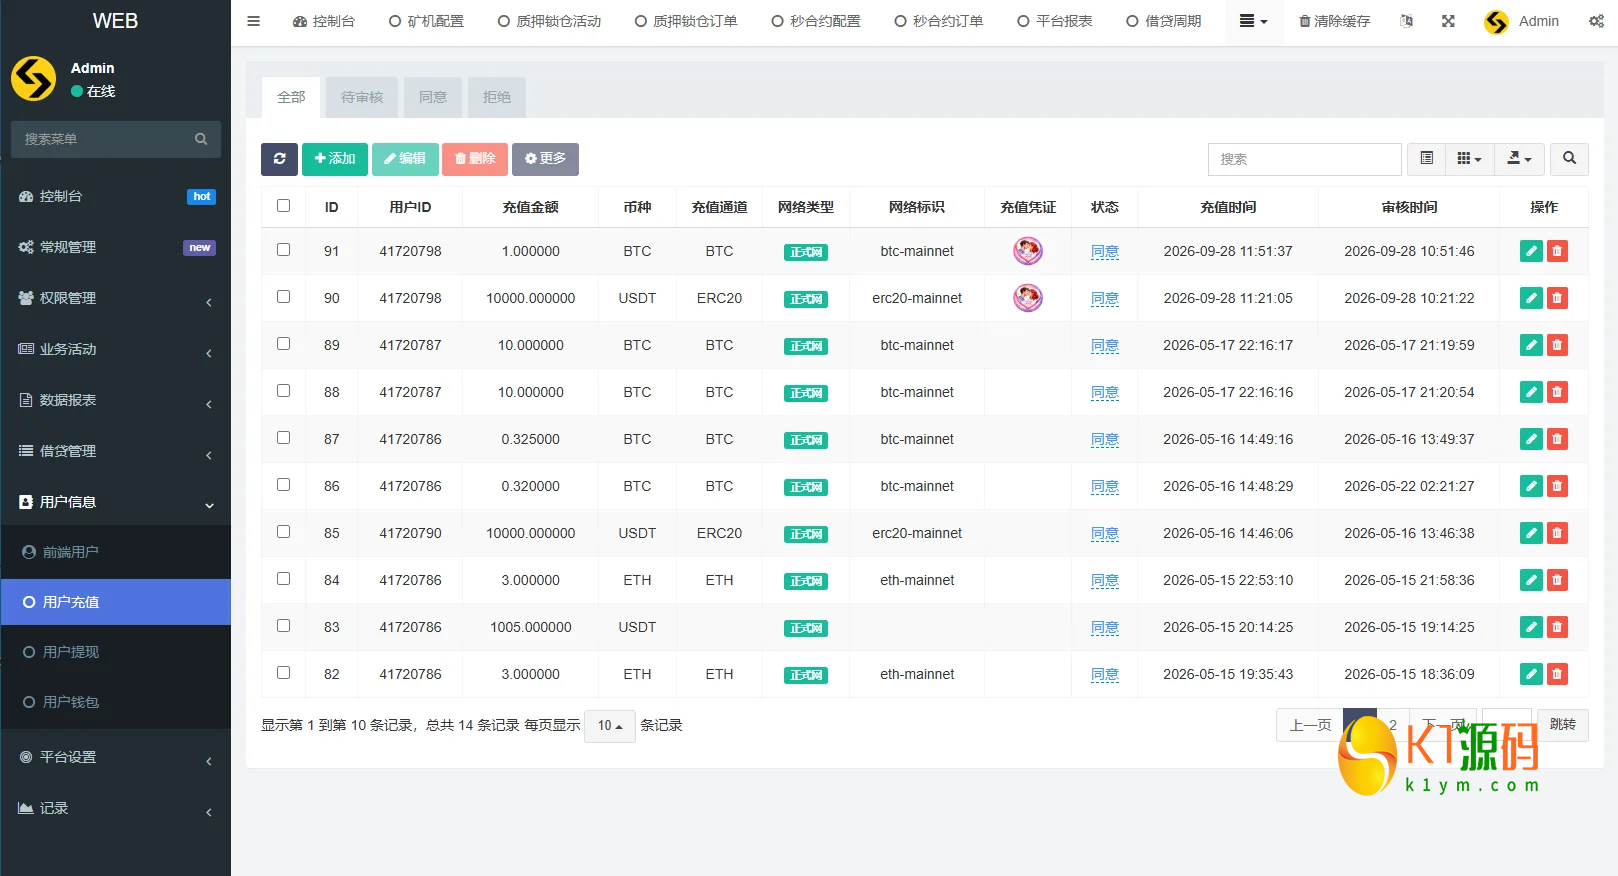Image resolution: width=1618 pixels, height=876 pixels.
Task: Expand the 借贷管理 sidebar menu
Action: (x=116, y=451)
